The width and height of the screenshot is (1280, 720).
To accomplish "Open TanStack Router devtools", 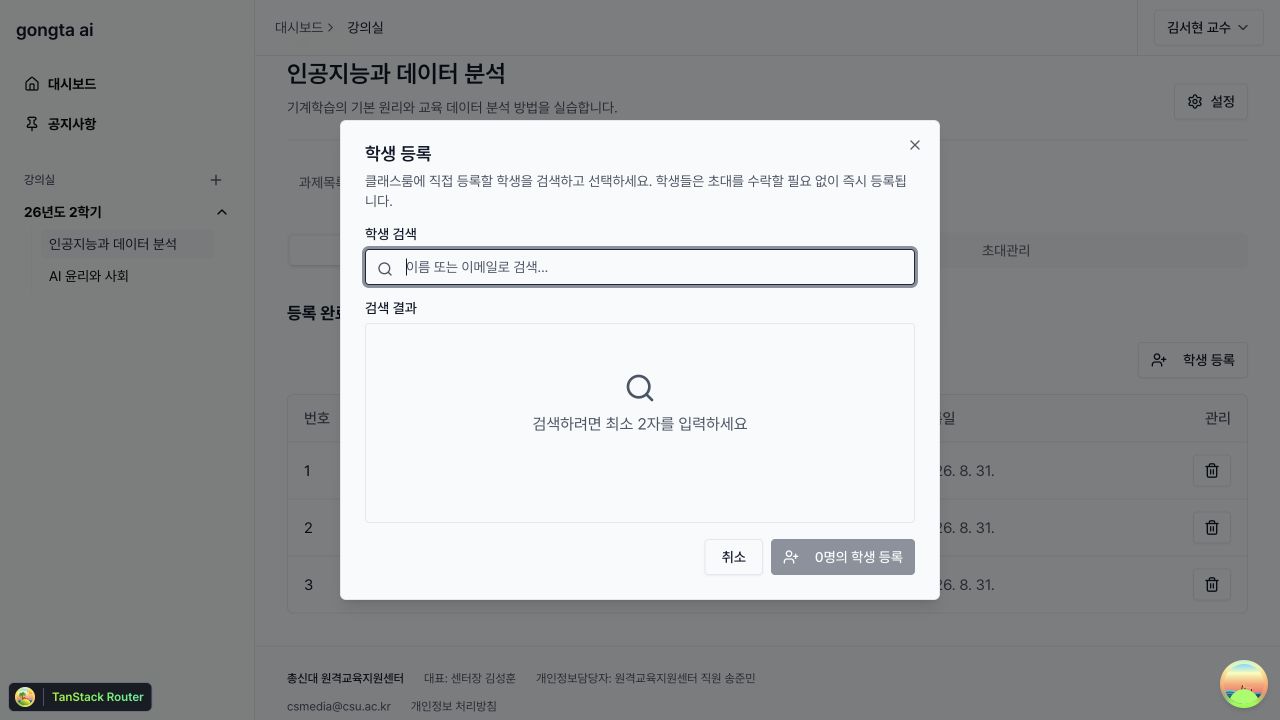I will (x=80, y=697).
